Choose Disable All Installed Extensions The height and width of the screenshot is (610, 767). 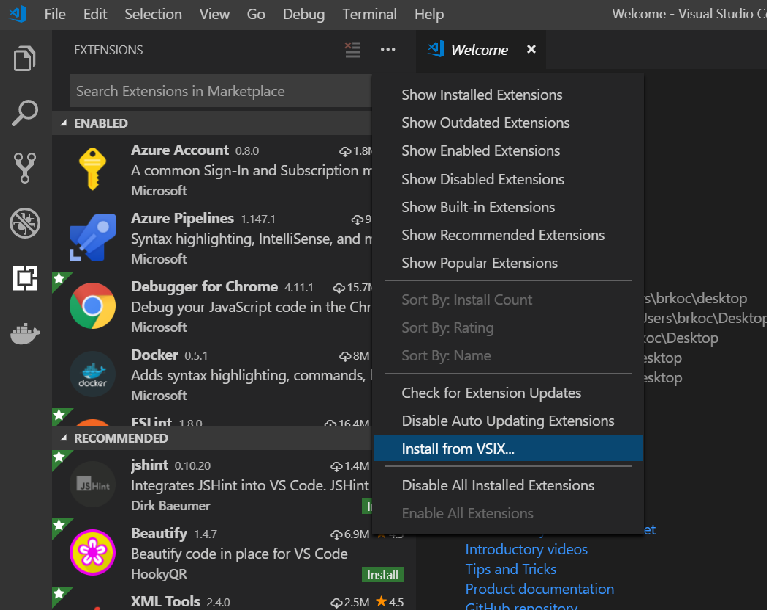(508, 485)
